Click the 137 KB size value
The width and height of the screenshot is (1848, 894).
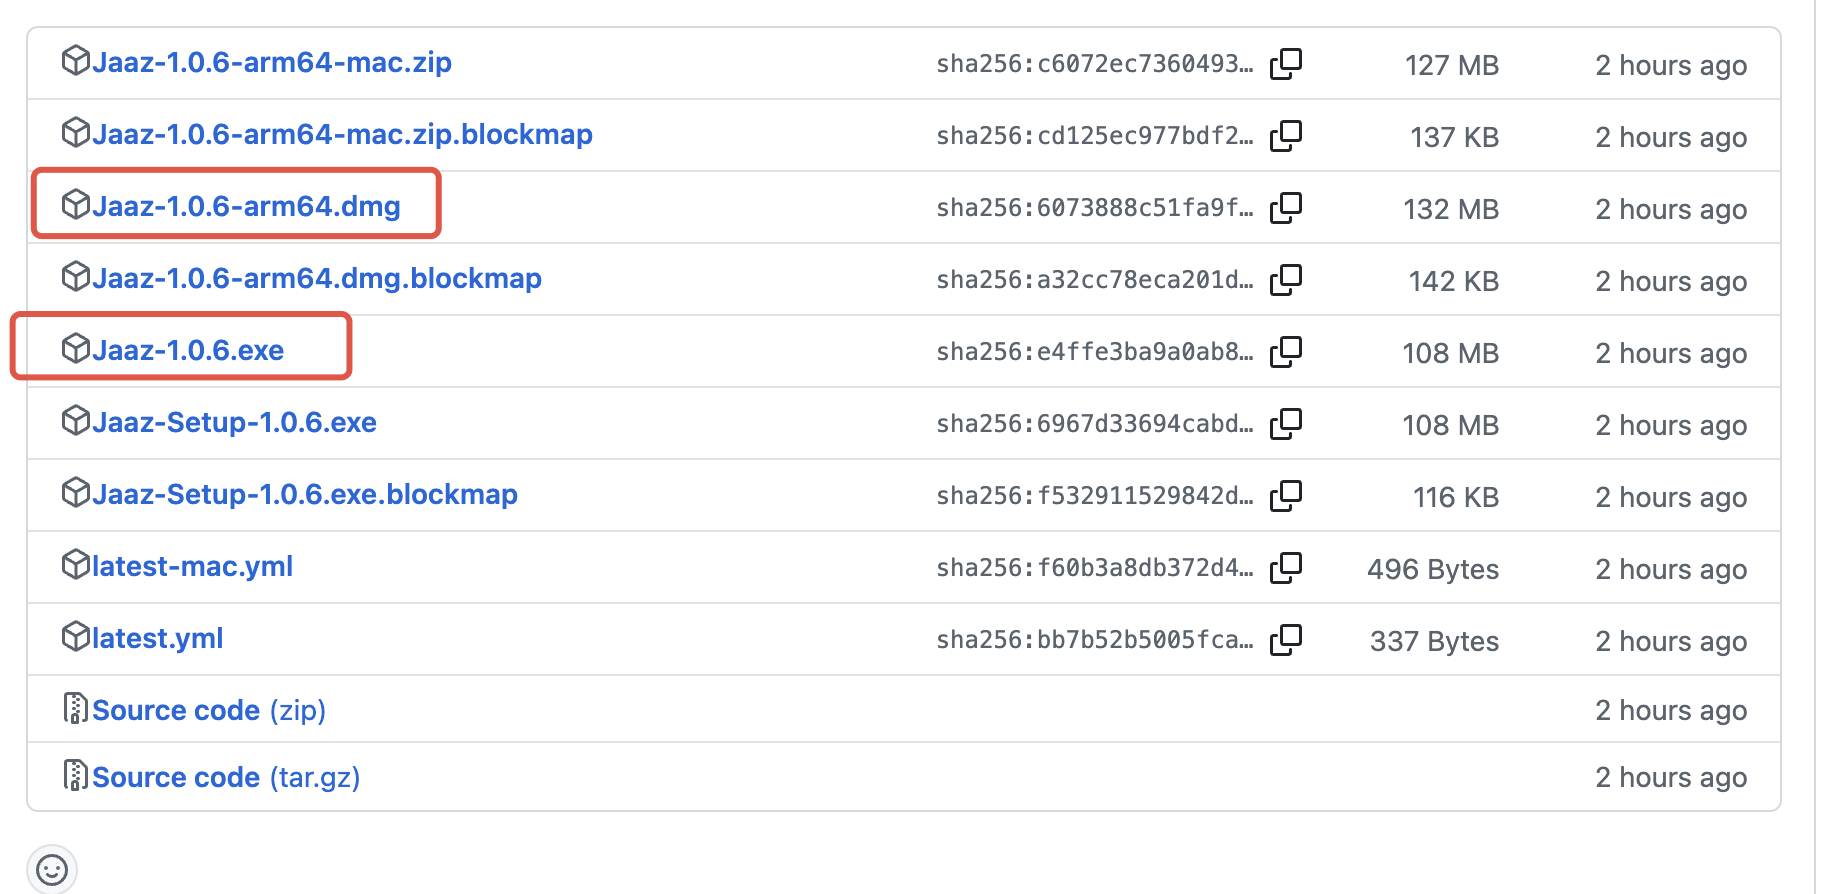(1454, 137)
